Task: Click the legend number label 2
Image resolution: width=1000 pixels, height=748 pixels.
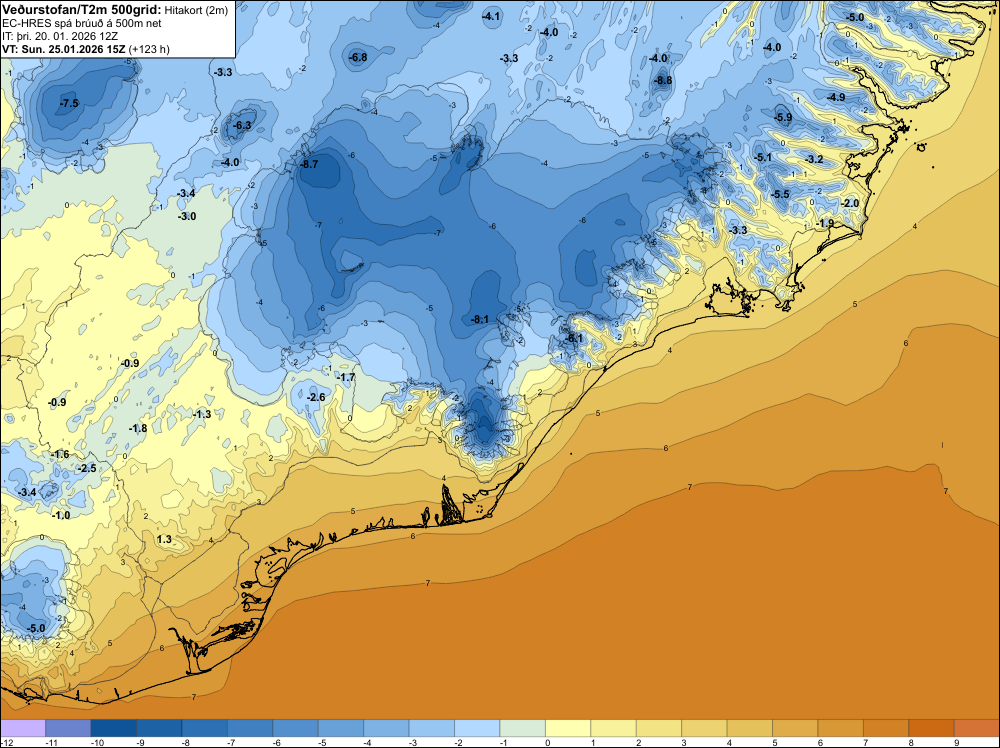Action: click(x=638, y=742)
